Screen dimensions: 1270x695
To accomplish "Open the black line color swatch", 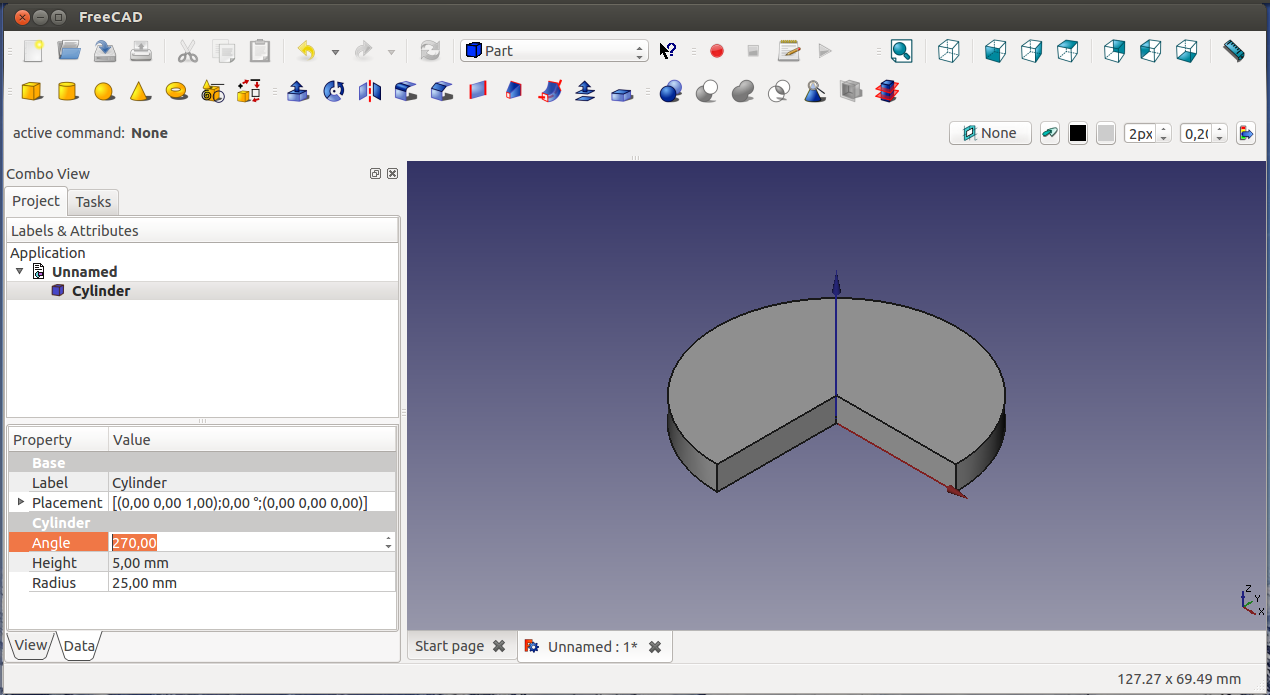I will (x=1077, y=133).
